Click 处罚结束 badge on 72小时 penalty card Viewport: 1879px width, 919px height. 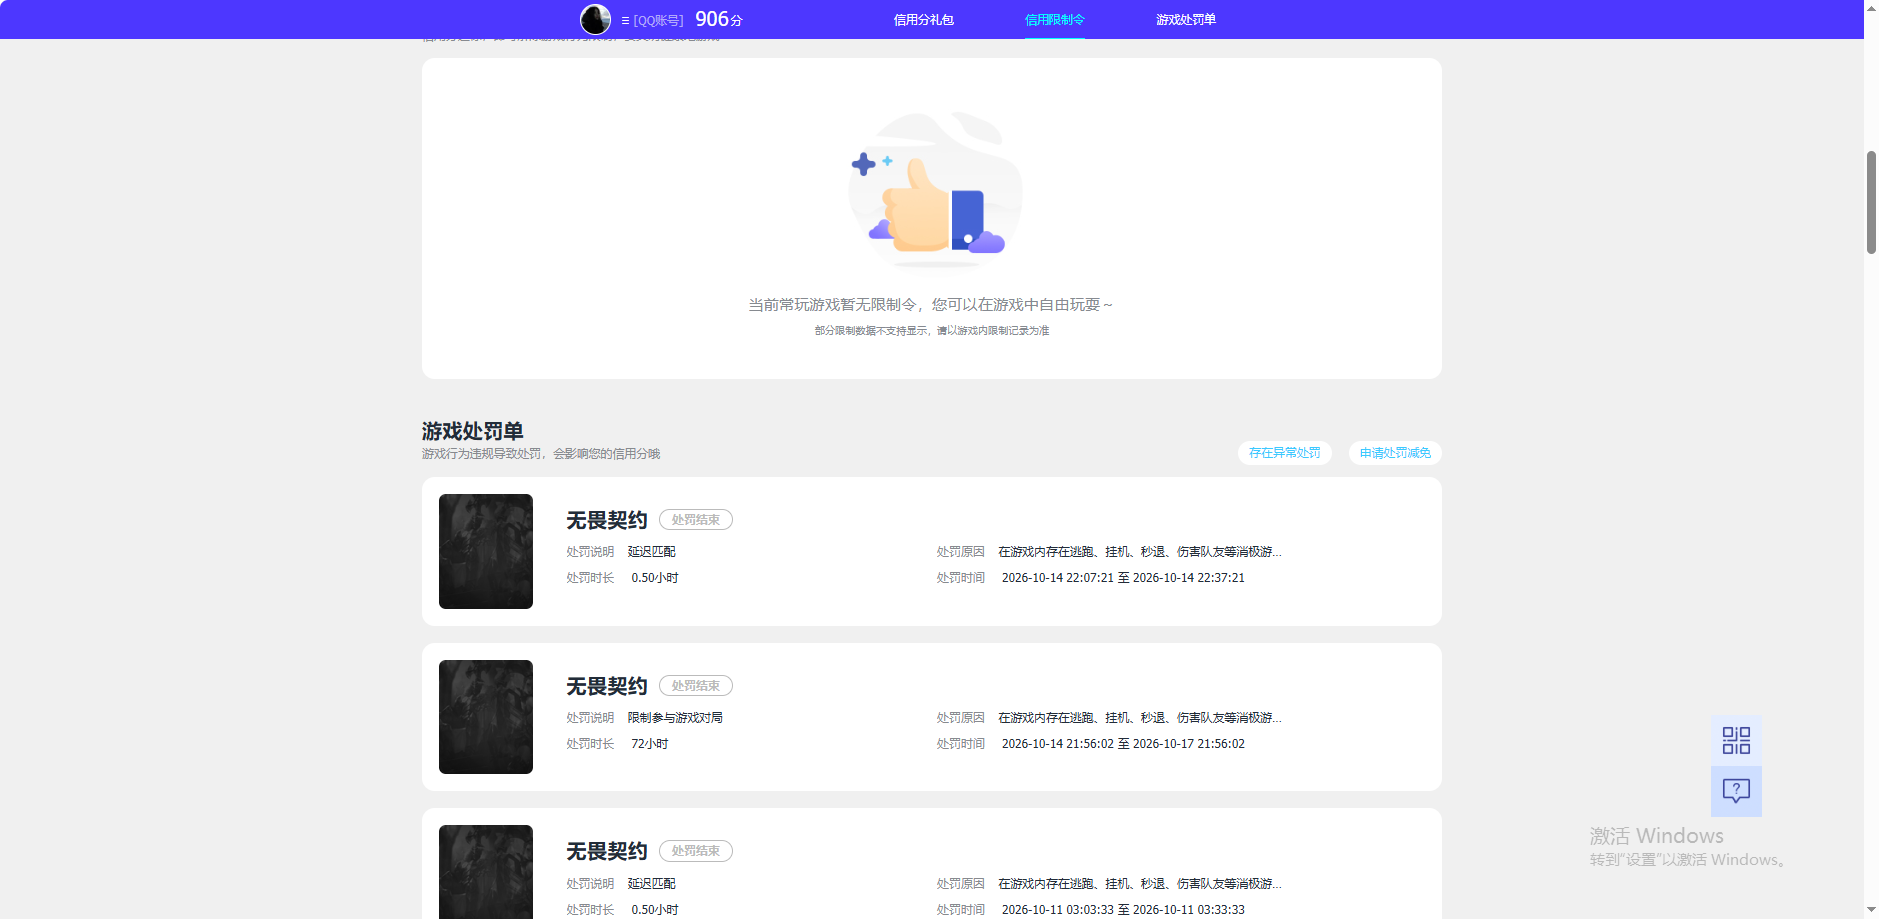point(696,686)
